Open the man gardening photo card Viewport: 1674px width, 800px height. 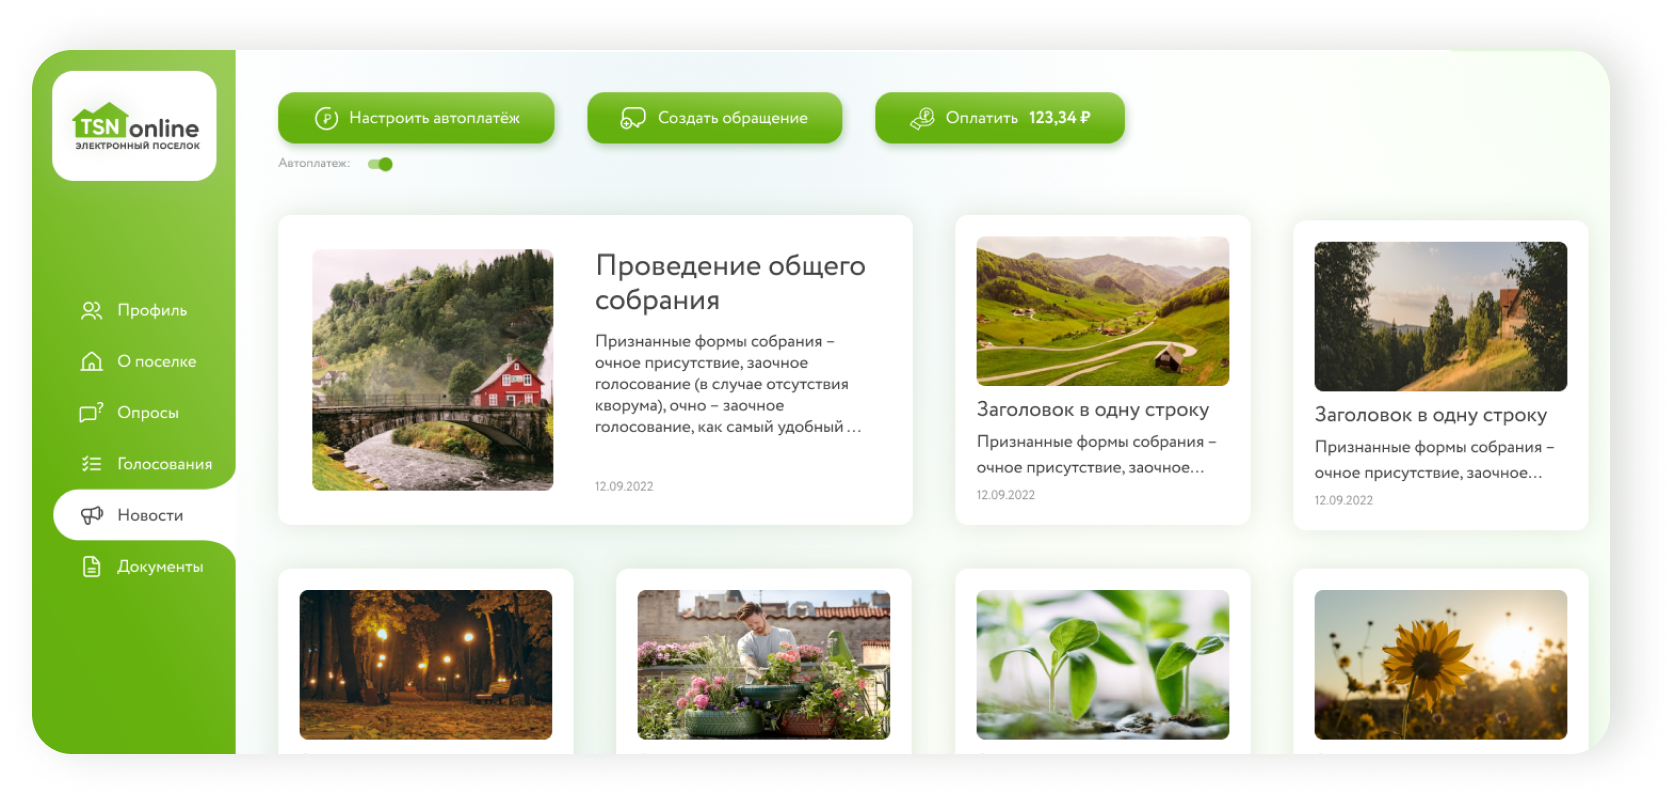pos(763,665)
